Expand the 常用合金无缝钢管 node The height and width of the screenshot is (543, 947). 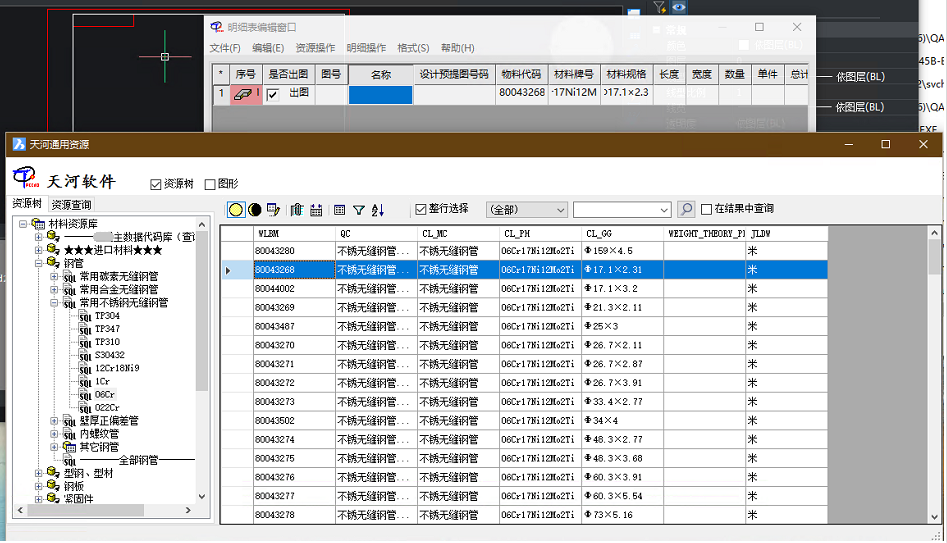point(54,290)
